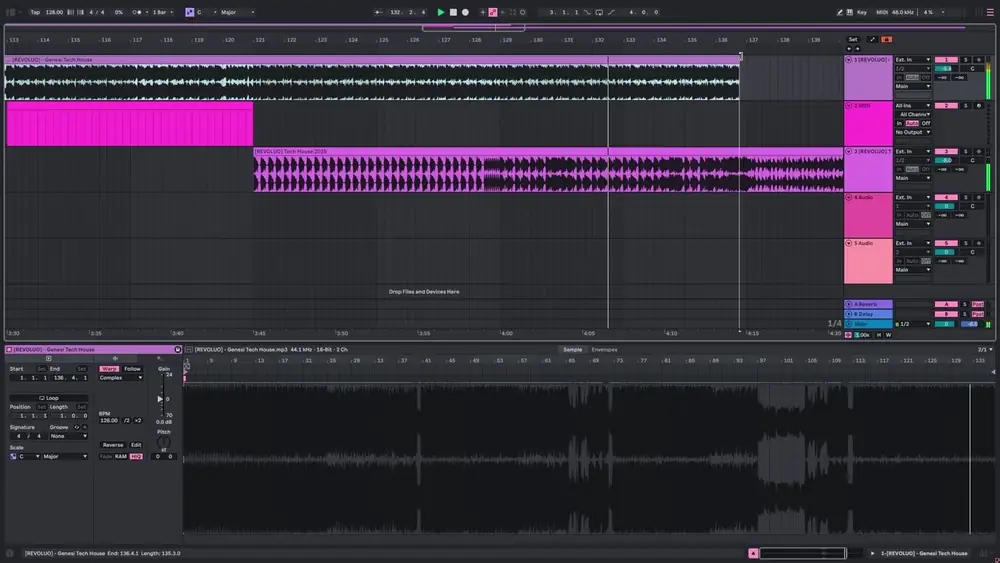Viewport: 1000px width, 563px height.
Task: Open the No Output dropdown on MIDI track
Action: [x=913, y=133]
